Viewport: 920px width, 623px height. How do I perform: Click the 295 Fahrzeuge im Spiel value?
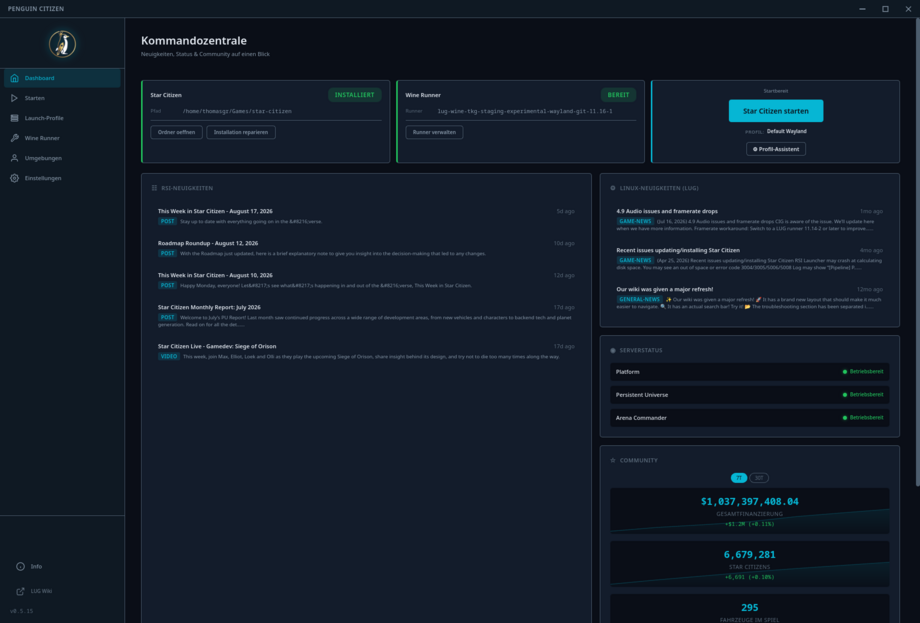click(749, 608)
